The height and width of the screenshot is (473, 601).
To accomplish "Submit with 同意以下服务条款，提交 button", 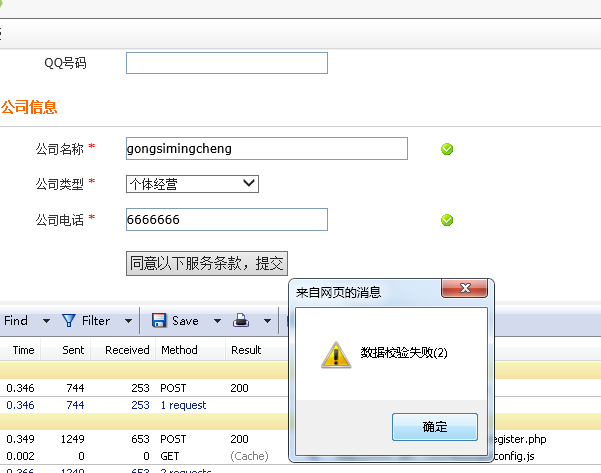I will click(207, 263).
